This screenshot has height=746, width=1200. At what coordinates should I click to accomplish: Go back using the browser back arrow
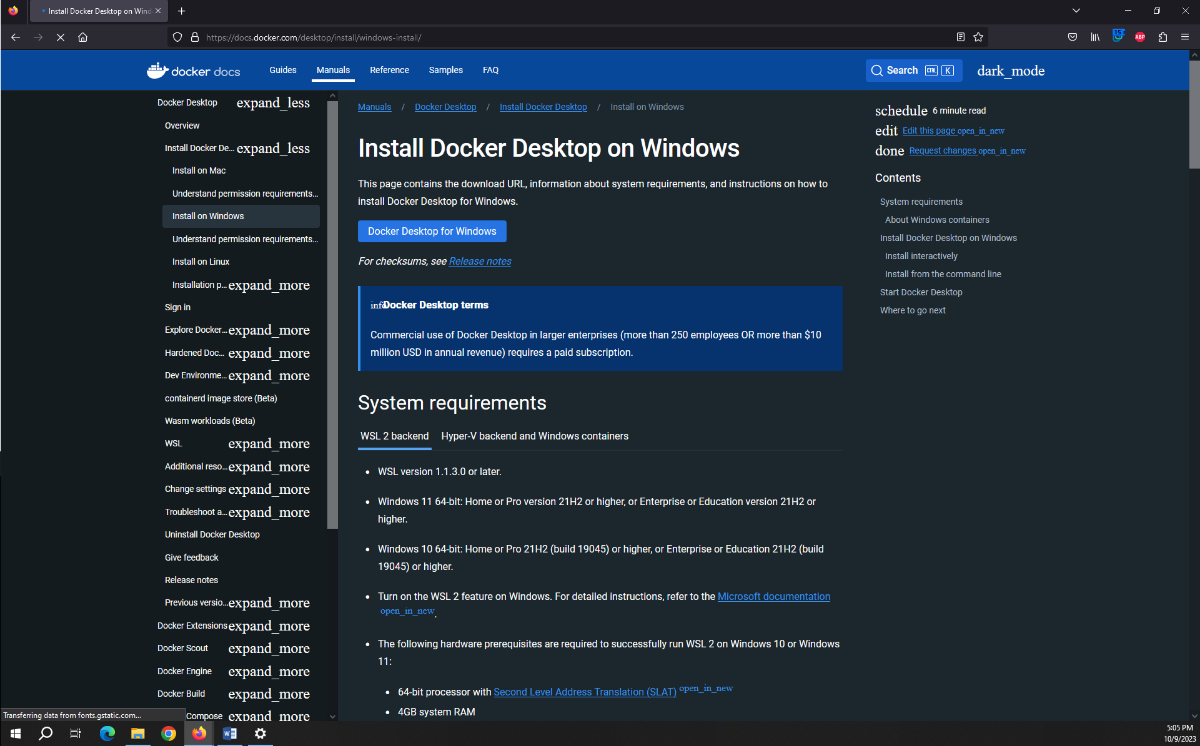15,37
